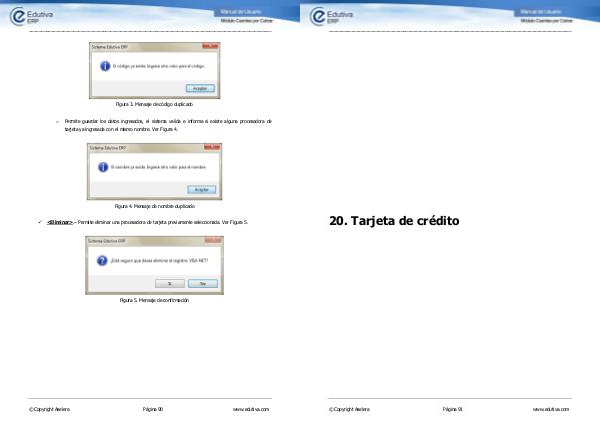The height and width of the screenshot is (424, 600).
Task: Click the question mark icon in confirmation dialog
Action: [100, 261]
